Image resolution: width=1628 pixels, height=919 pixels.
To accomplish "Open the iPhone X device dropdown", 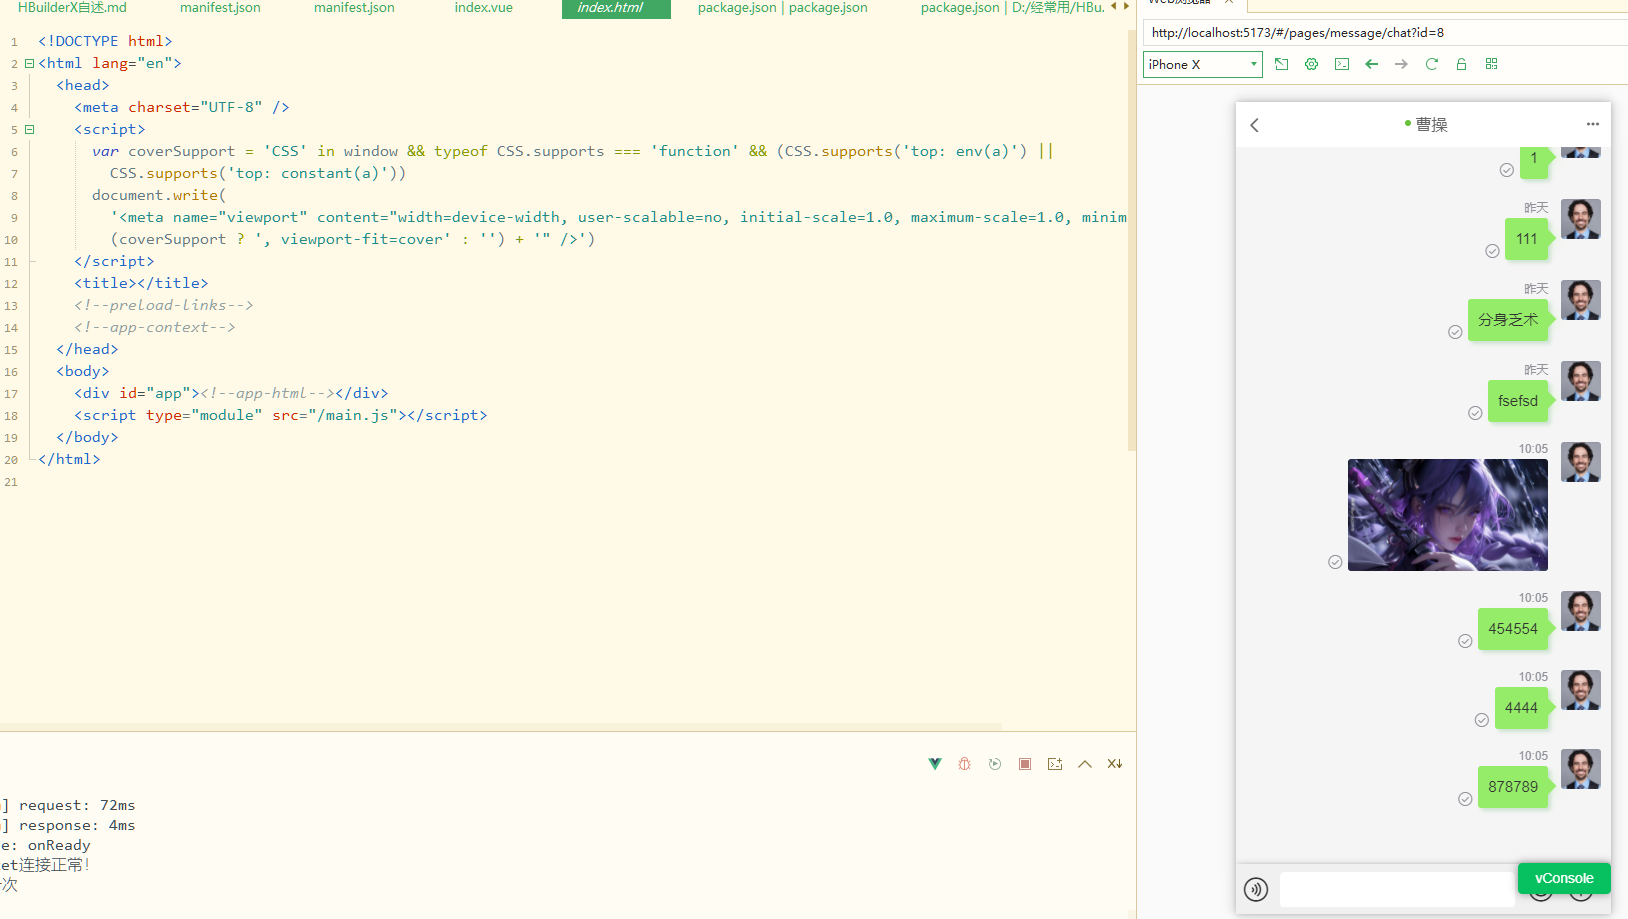I will [x=1202, y=64].
